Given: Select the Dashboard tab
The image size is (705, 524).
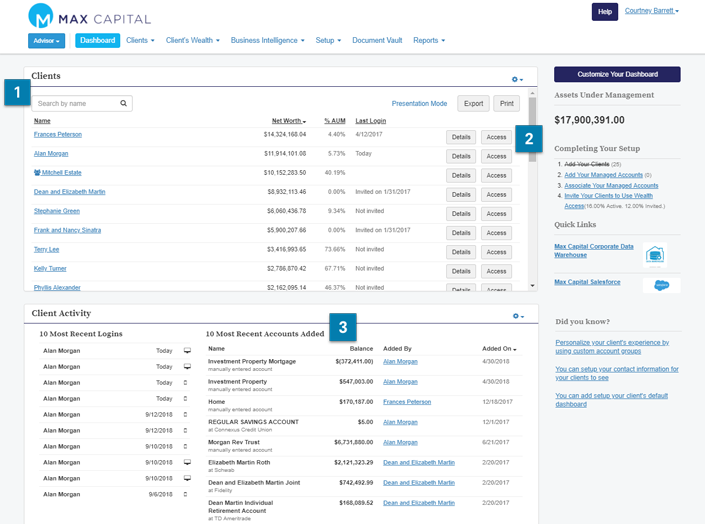Looking at the screenshot, I should point(97,41).
